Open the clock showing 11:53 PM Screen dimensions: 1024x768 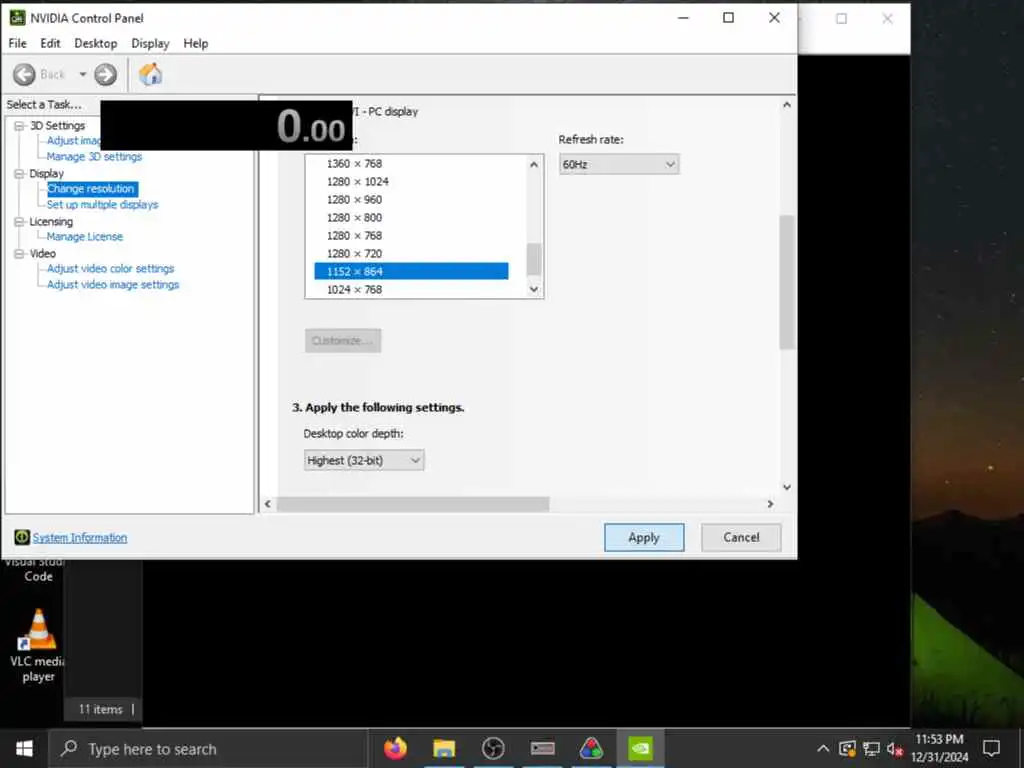pyautogui.click(x=940, y=748)
